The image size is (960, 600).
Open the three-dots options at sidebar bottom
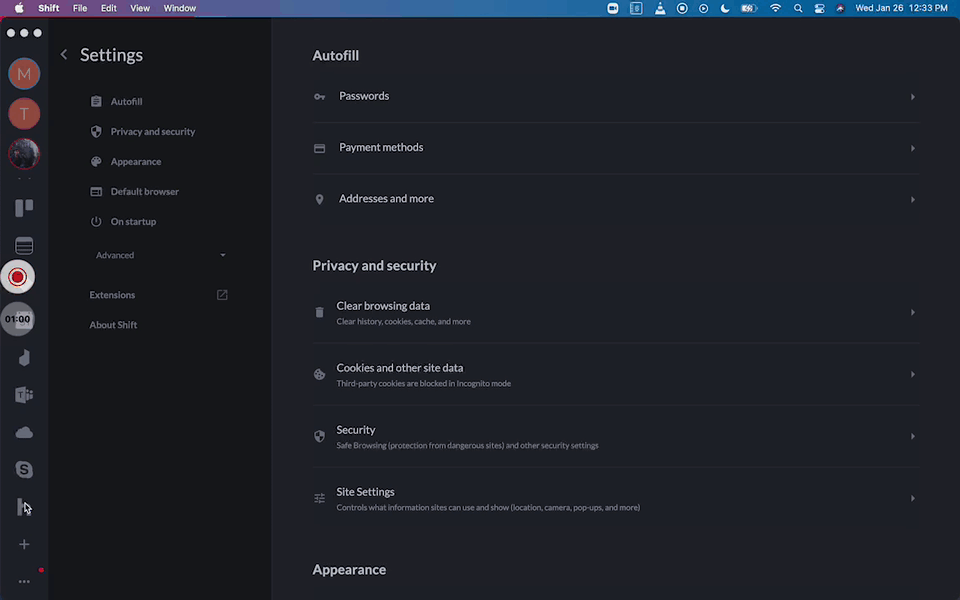click(x=24, y=581)
